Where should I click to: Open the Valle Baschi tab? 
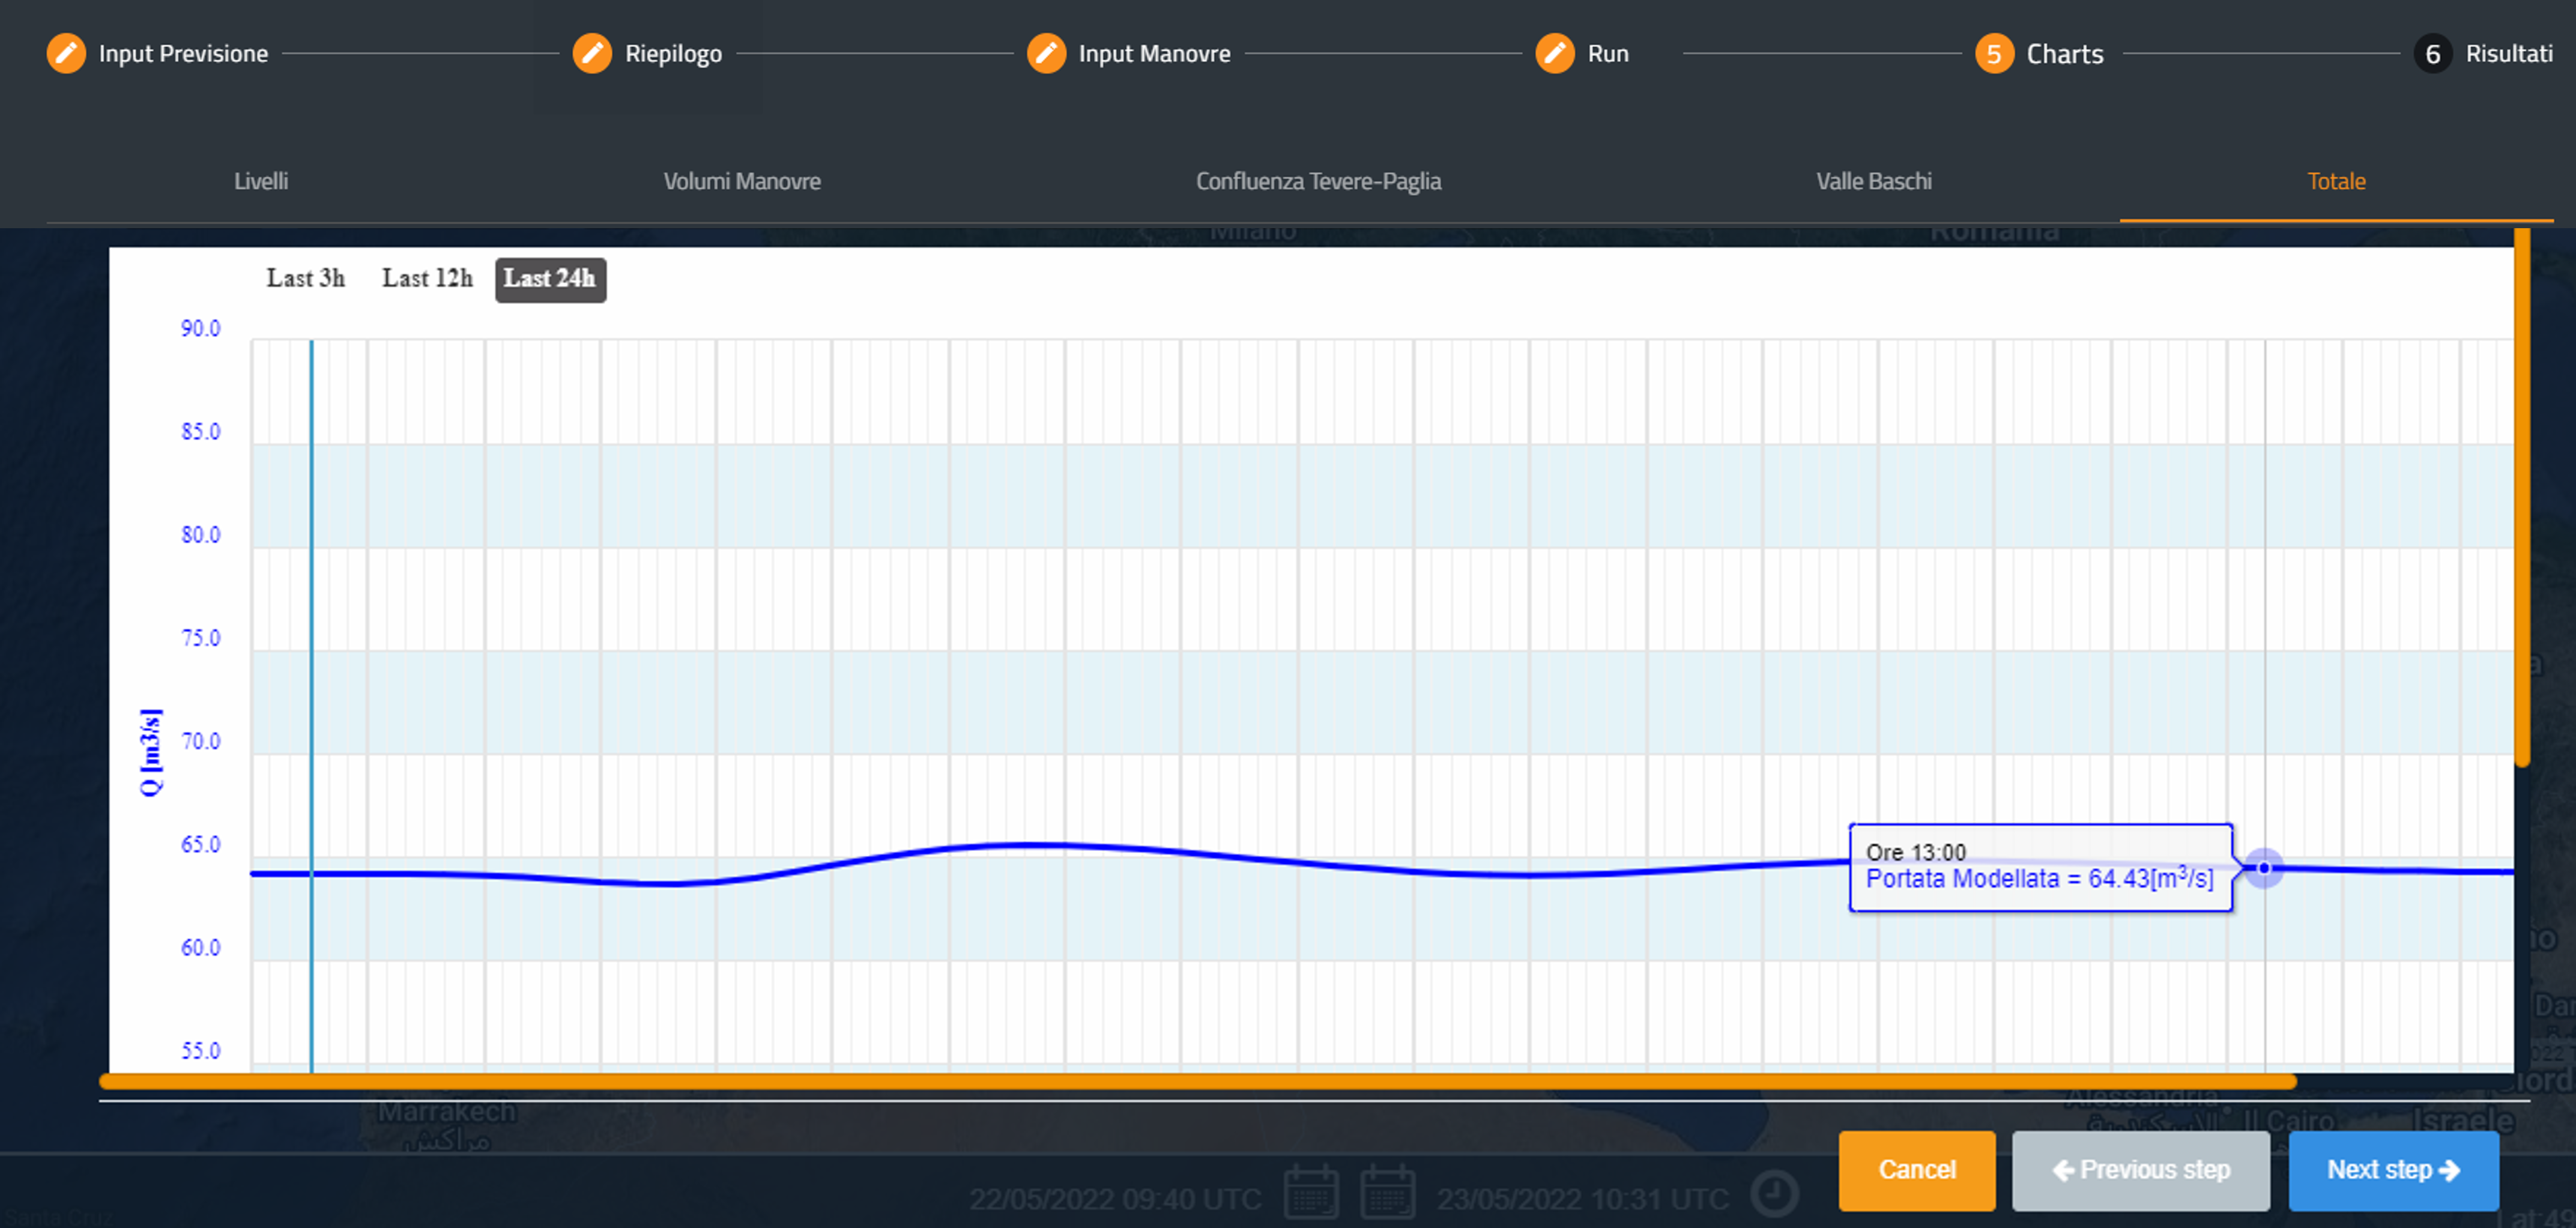[1873, 181]
